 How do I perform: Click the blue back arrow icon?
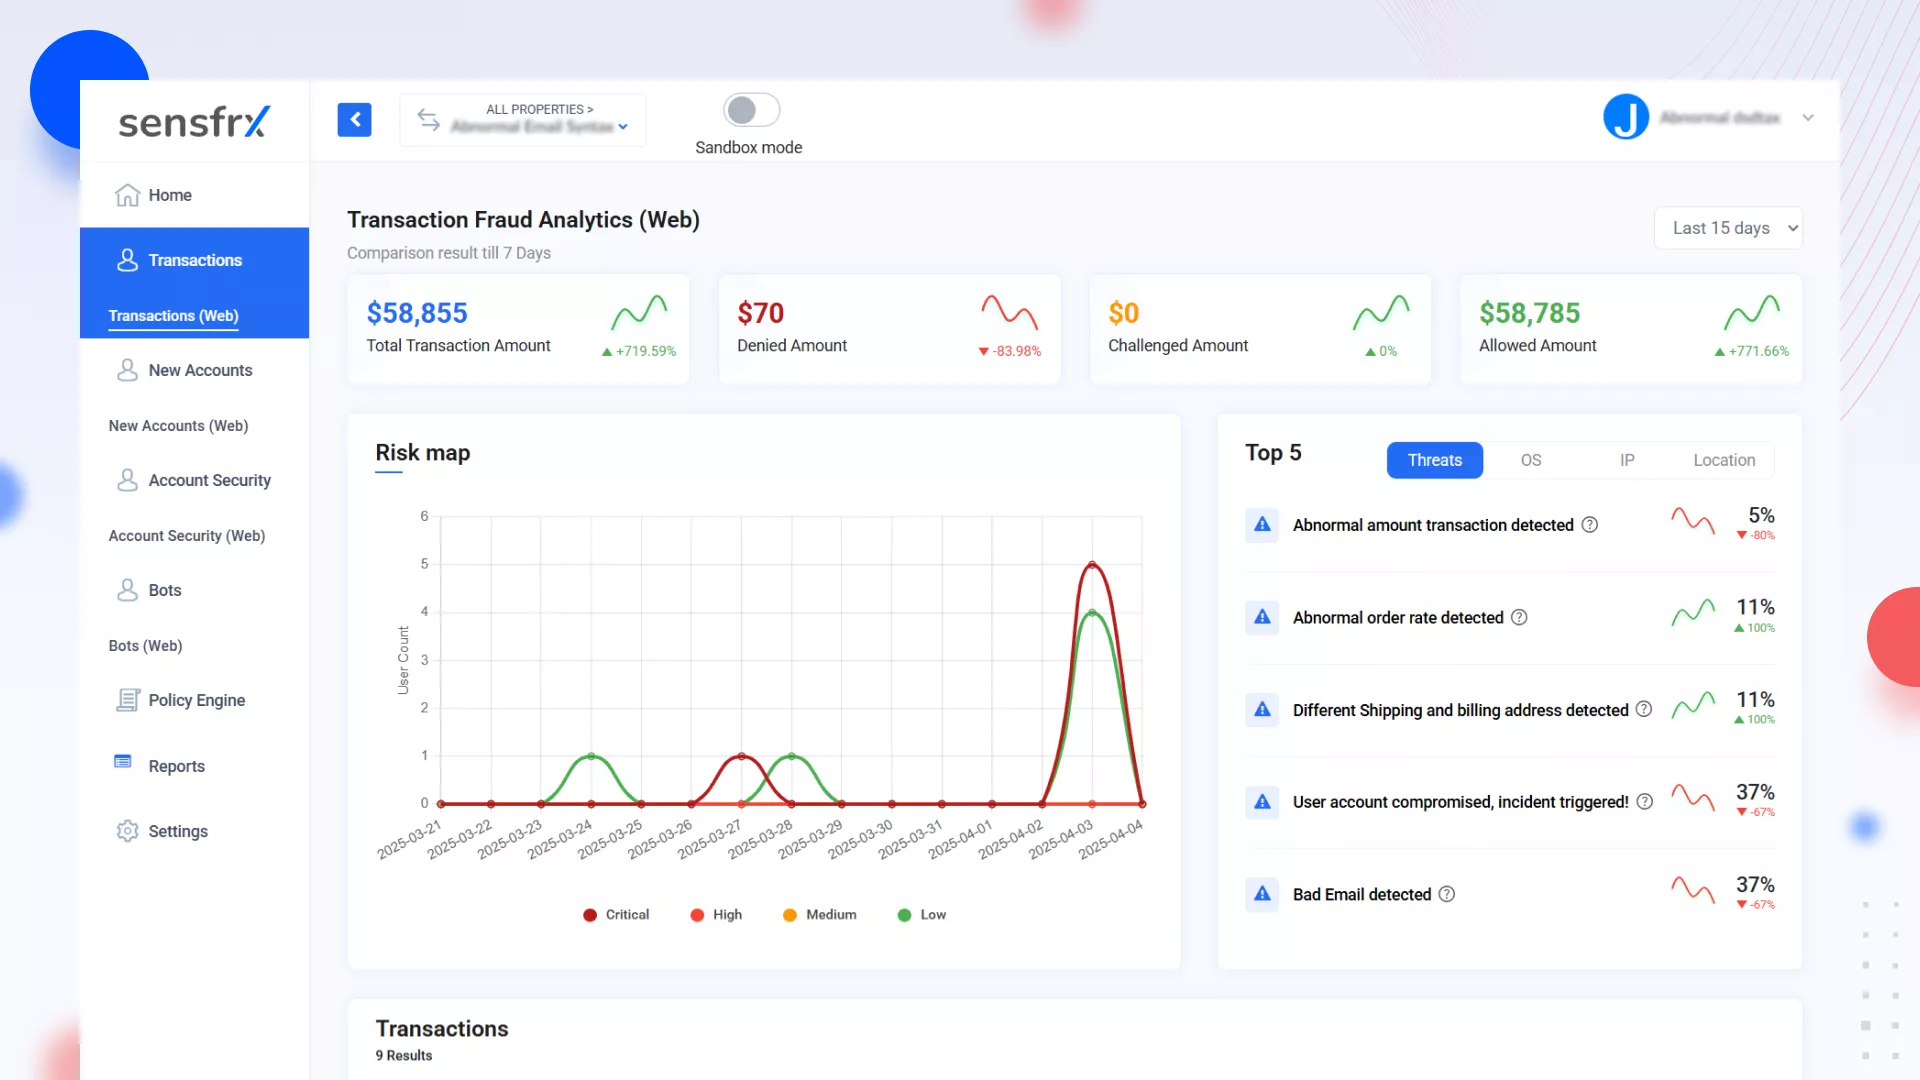click(x=354, y=119)
